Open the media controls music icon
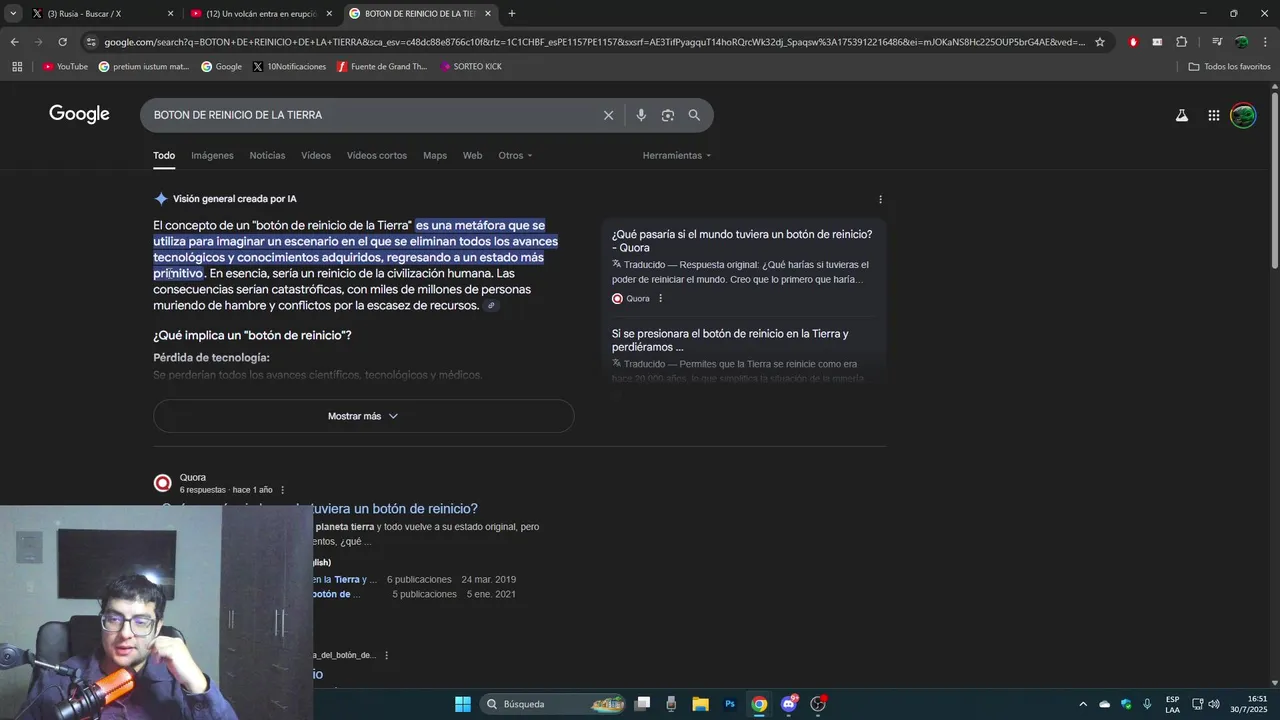The width and height of the screenshot is (1280, 720). 1217,42
